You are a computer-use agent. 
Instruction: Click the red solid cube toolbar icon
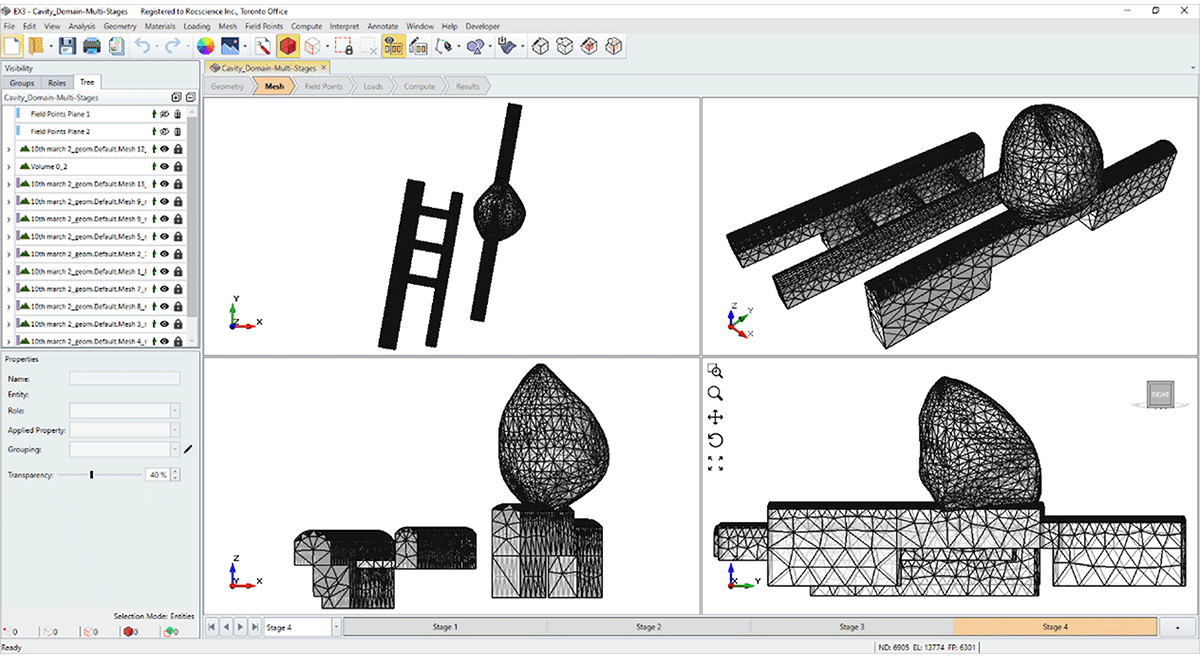click(x=288, y=46)
